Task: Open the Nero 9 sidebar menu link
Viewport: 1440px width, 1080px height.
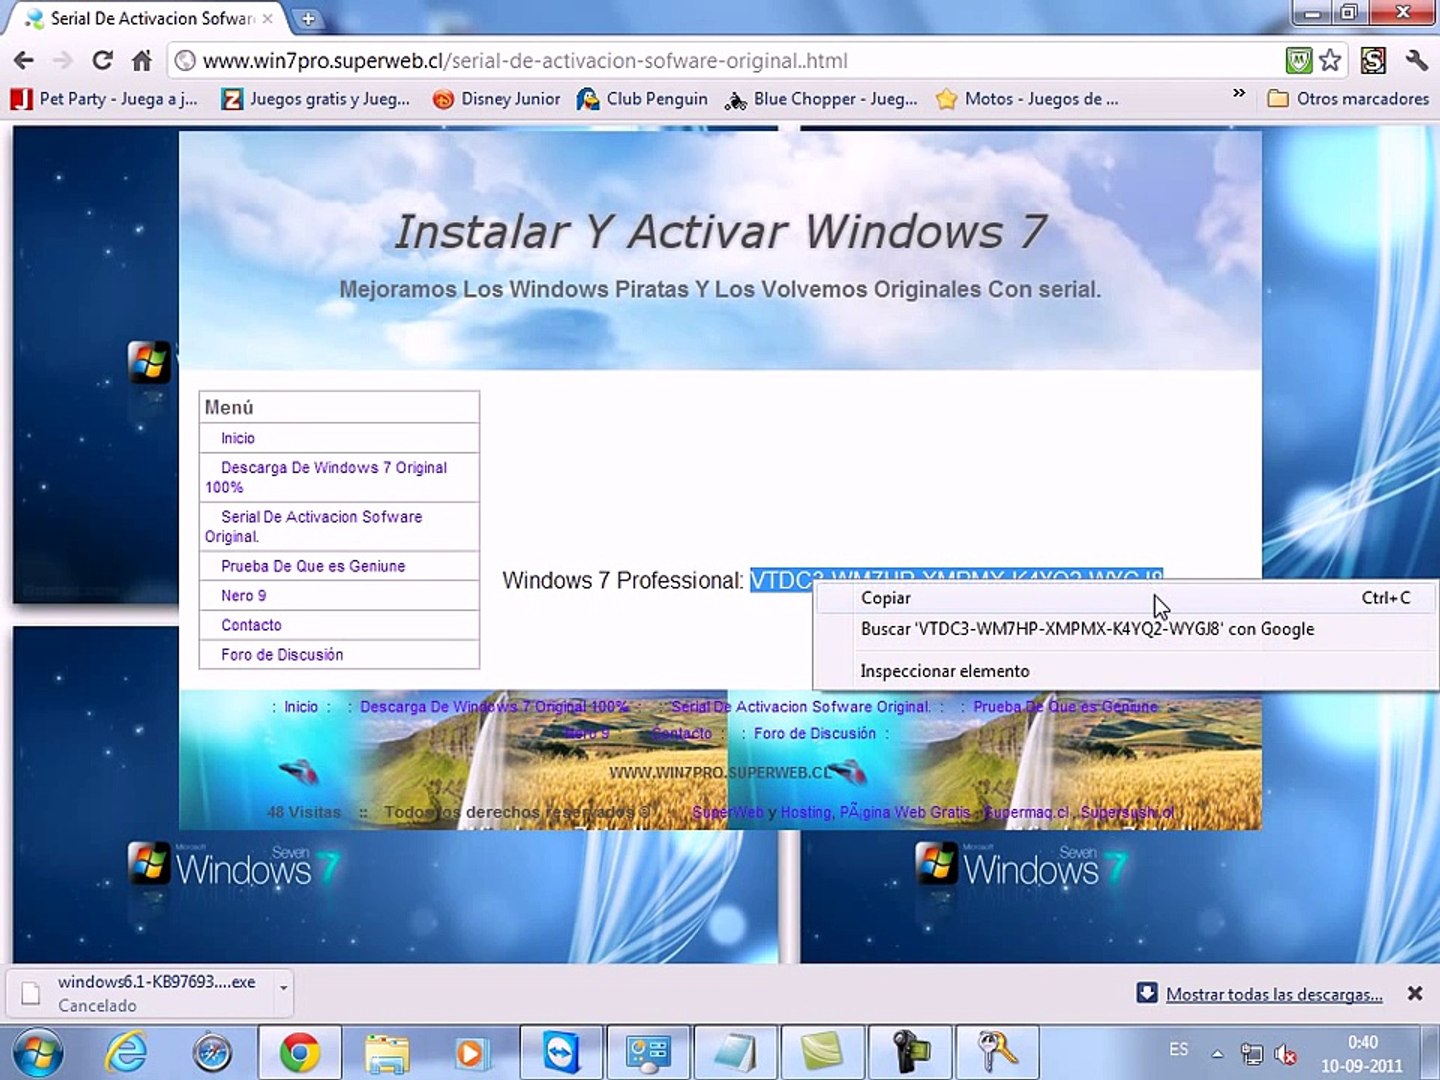Action: tap(244, 596)
